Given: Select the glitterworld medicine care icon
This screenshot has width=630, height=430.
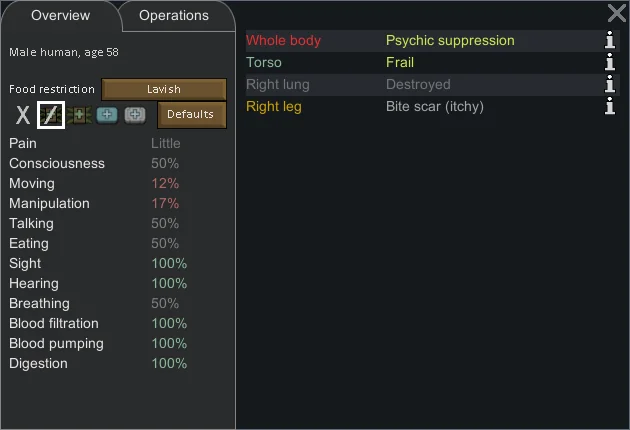Looking at the screenshot, I should (135, 115).
